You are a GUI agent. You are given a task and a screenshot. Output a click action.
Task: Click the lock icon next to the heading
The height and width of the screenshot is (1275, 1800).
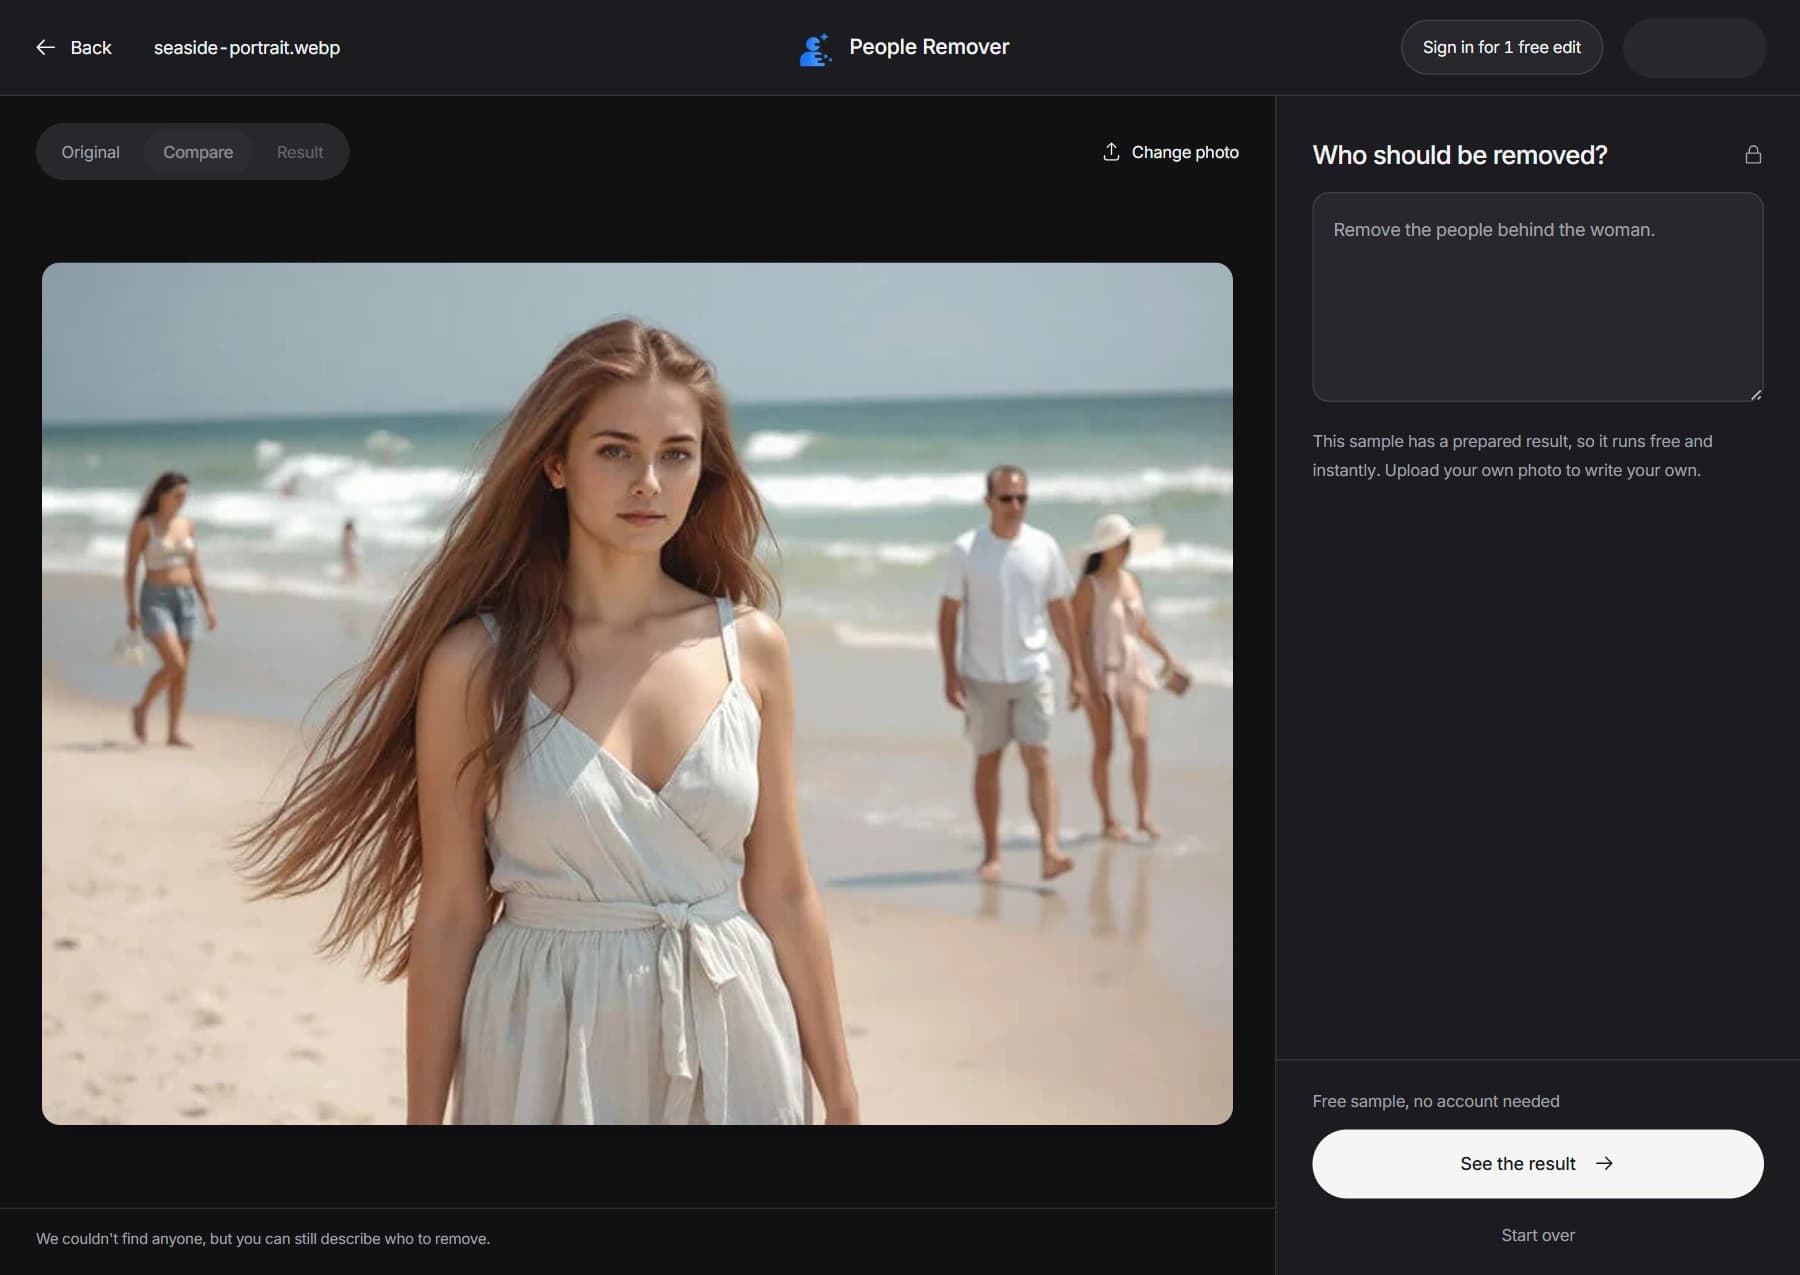pyautogui.click(x=1753, y=154)
